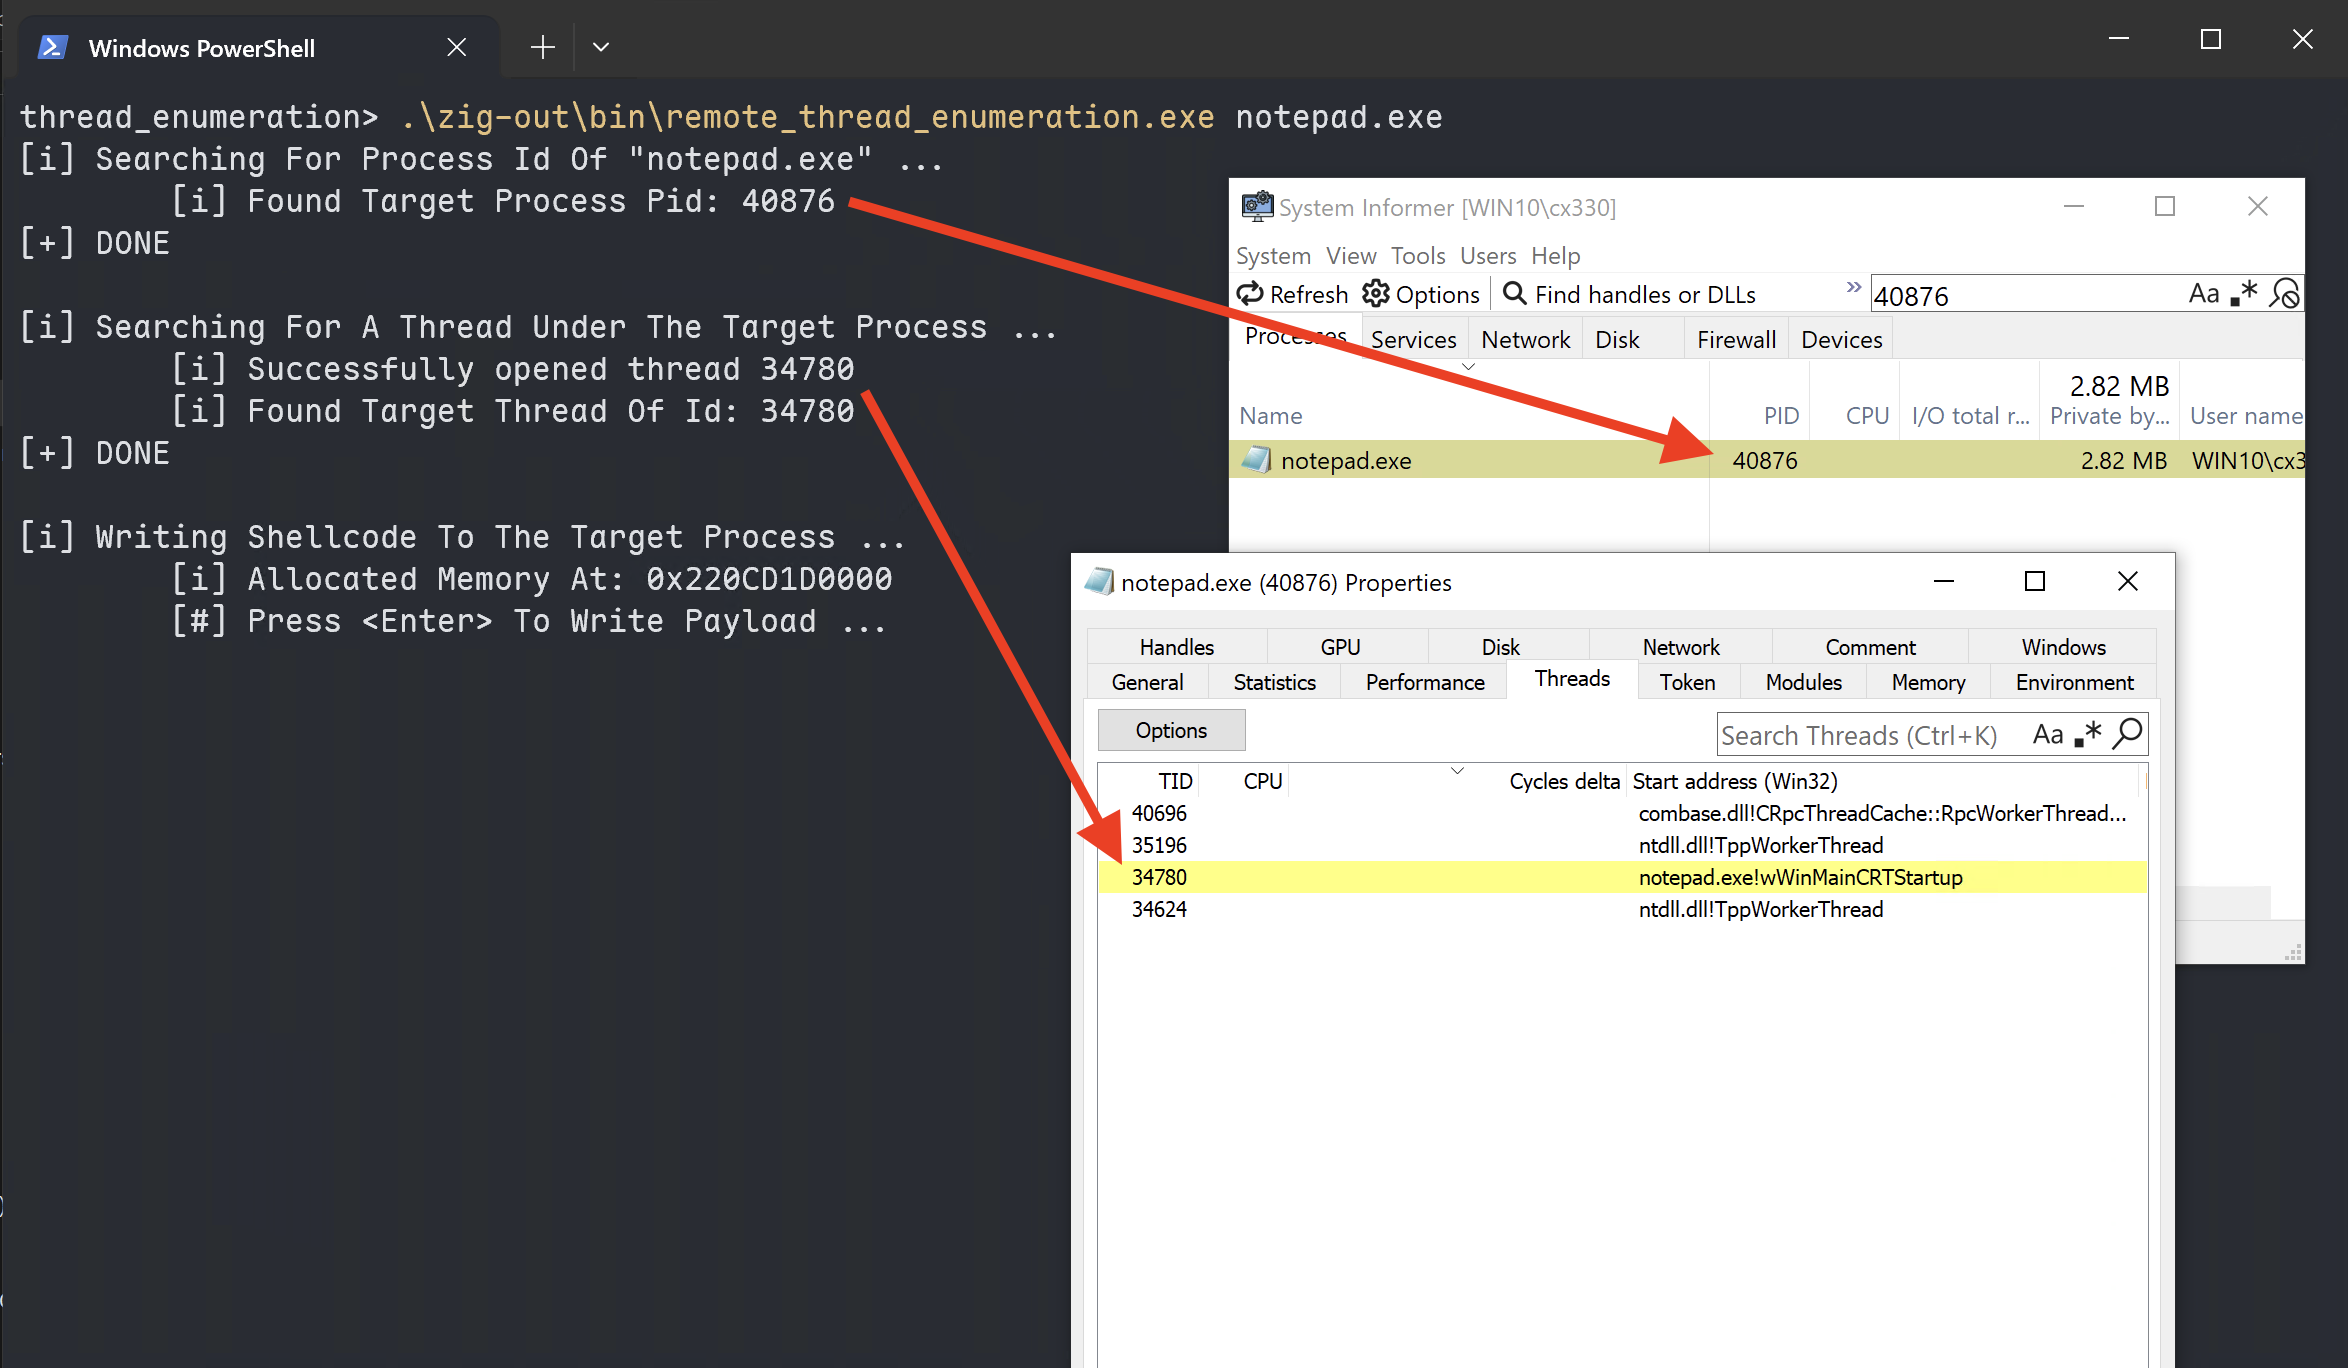Click the System Informer title bar icon
Screen dimensions: 2348x1368
coord(1256,206)
